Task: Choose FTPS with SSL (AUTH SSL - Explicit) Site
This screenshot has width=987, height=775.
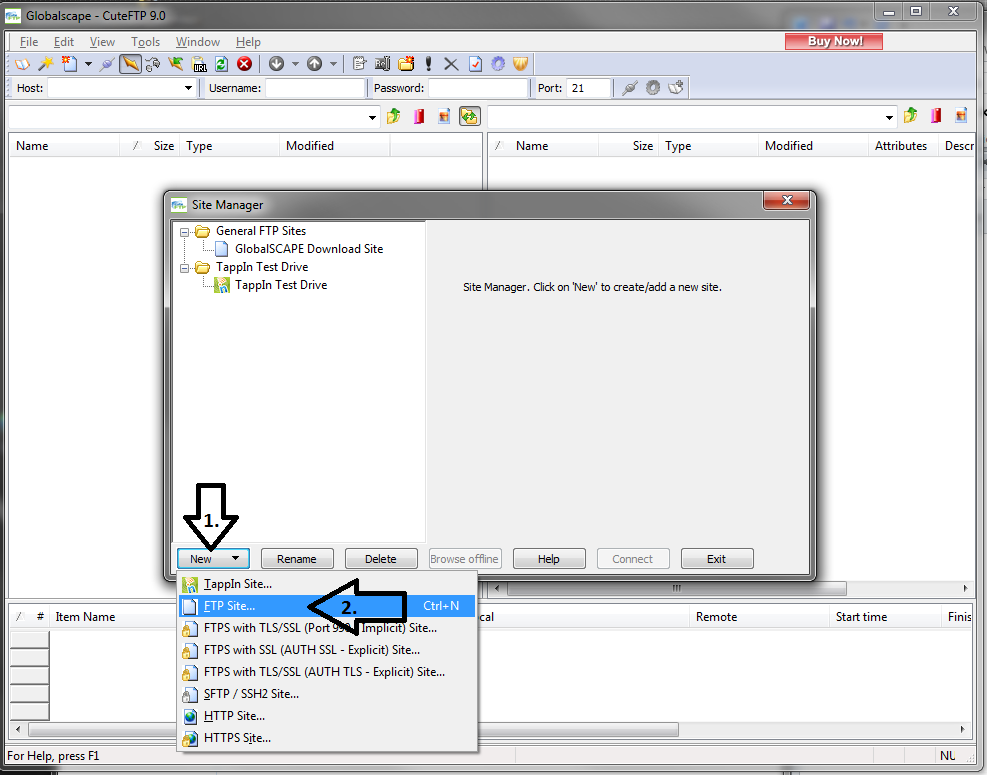Action: (x=327, y=650)
